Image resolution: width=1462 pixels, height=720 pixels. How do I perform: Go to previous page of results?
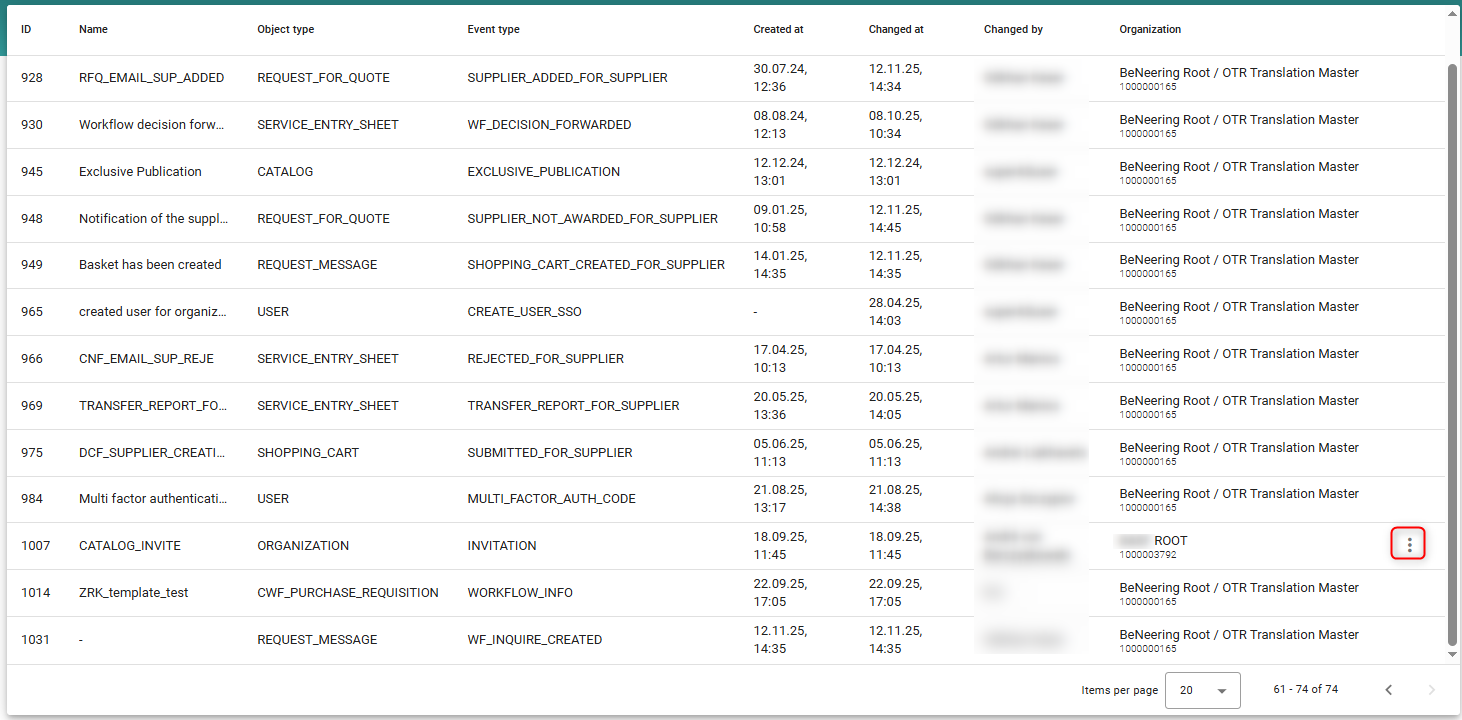point(1388,690)
